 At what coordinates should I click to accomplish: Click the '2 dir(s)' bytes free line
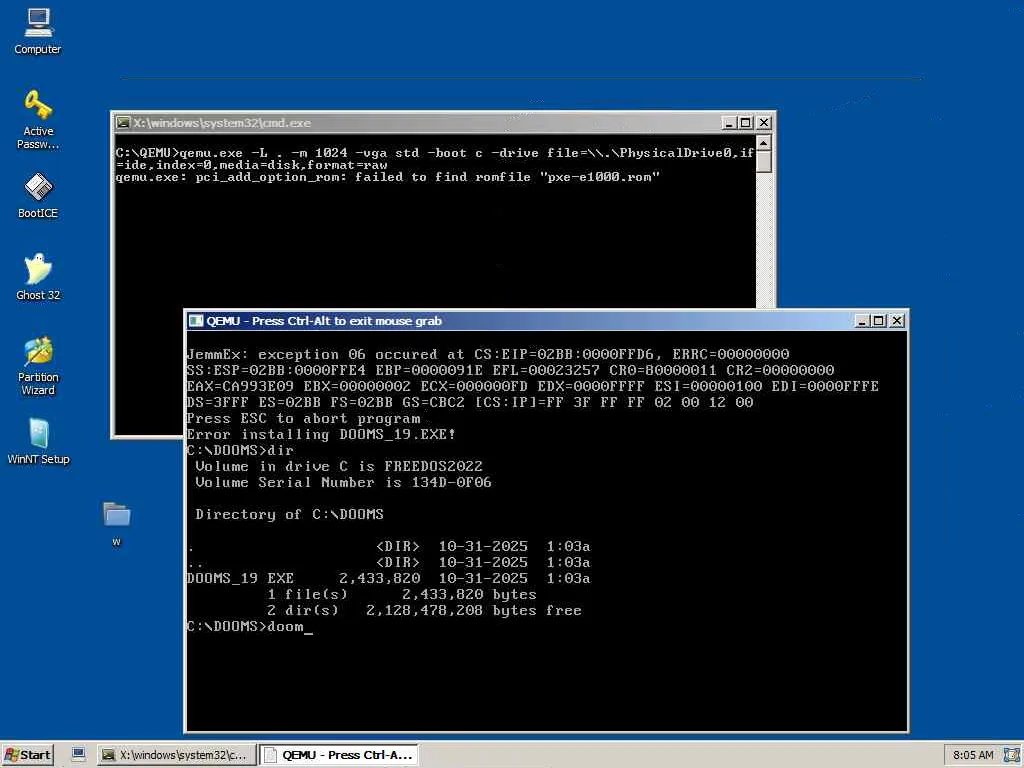click(424, 611)
